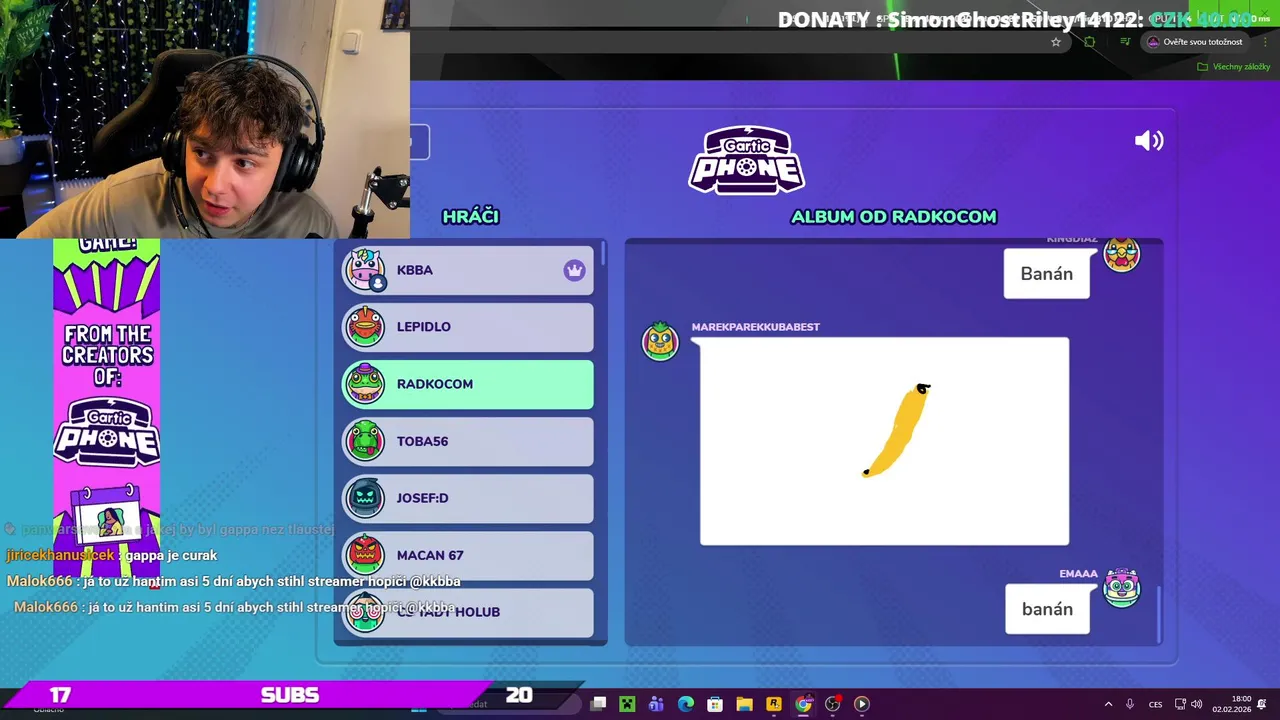Click RADKOCOM's green frog avatar

[x=364, y=384]
